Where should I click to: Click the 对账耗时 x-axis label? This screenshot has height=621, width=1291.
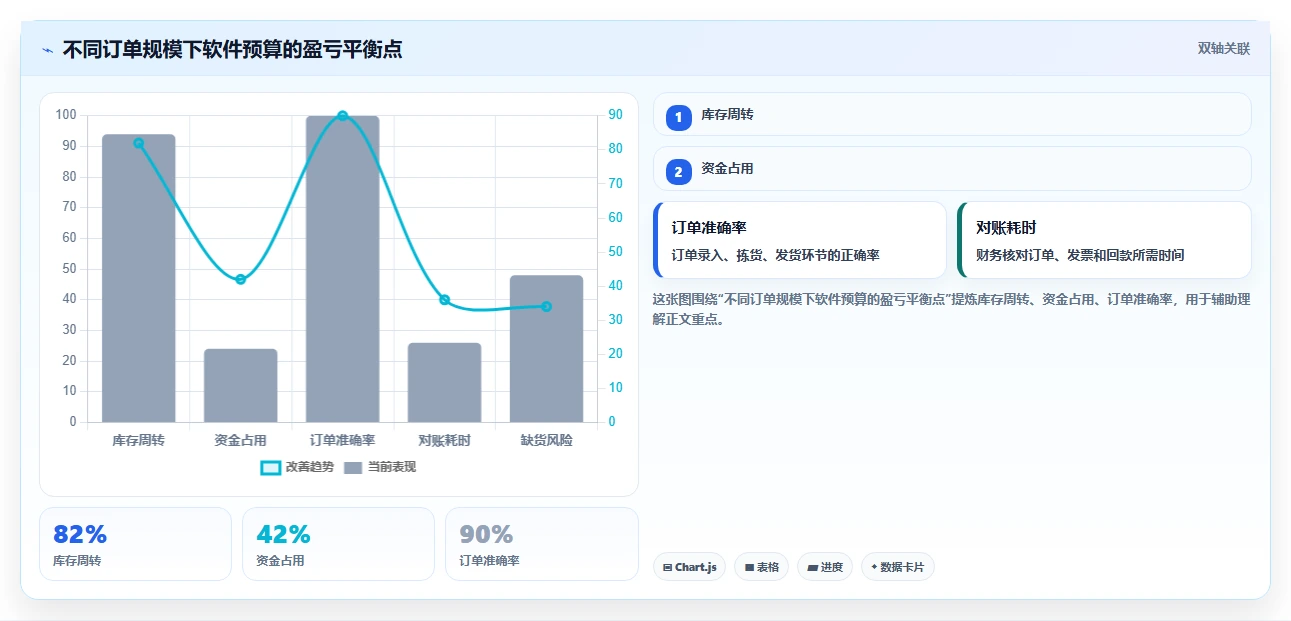point(444,440)
